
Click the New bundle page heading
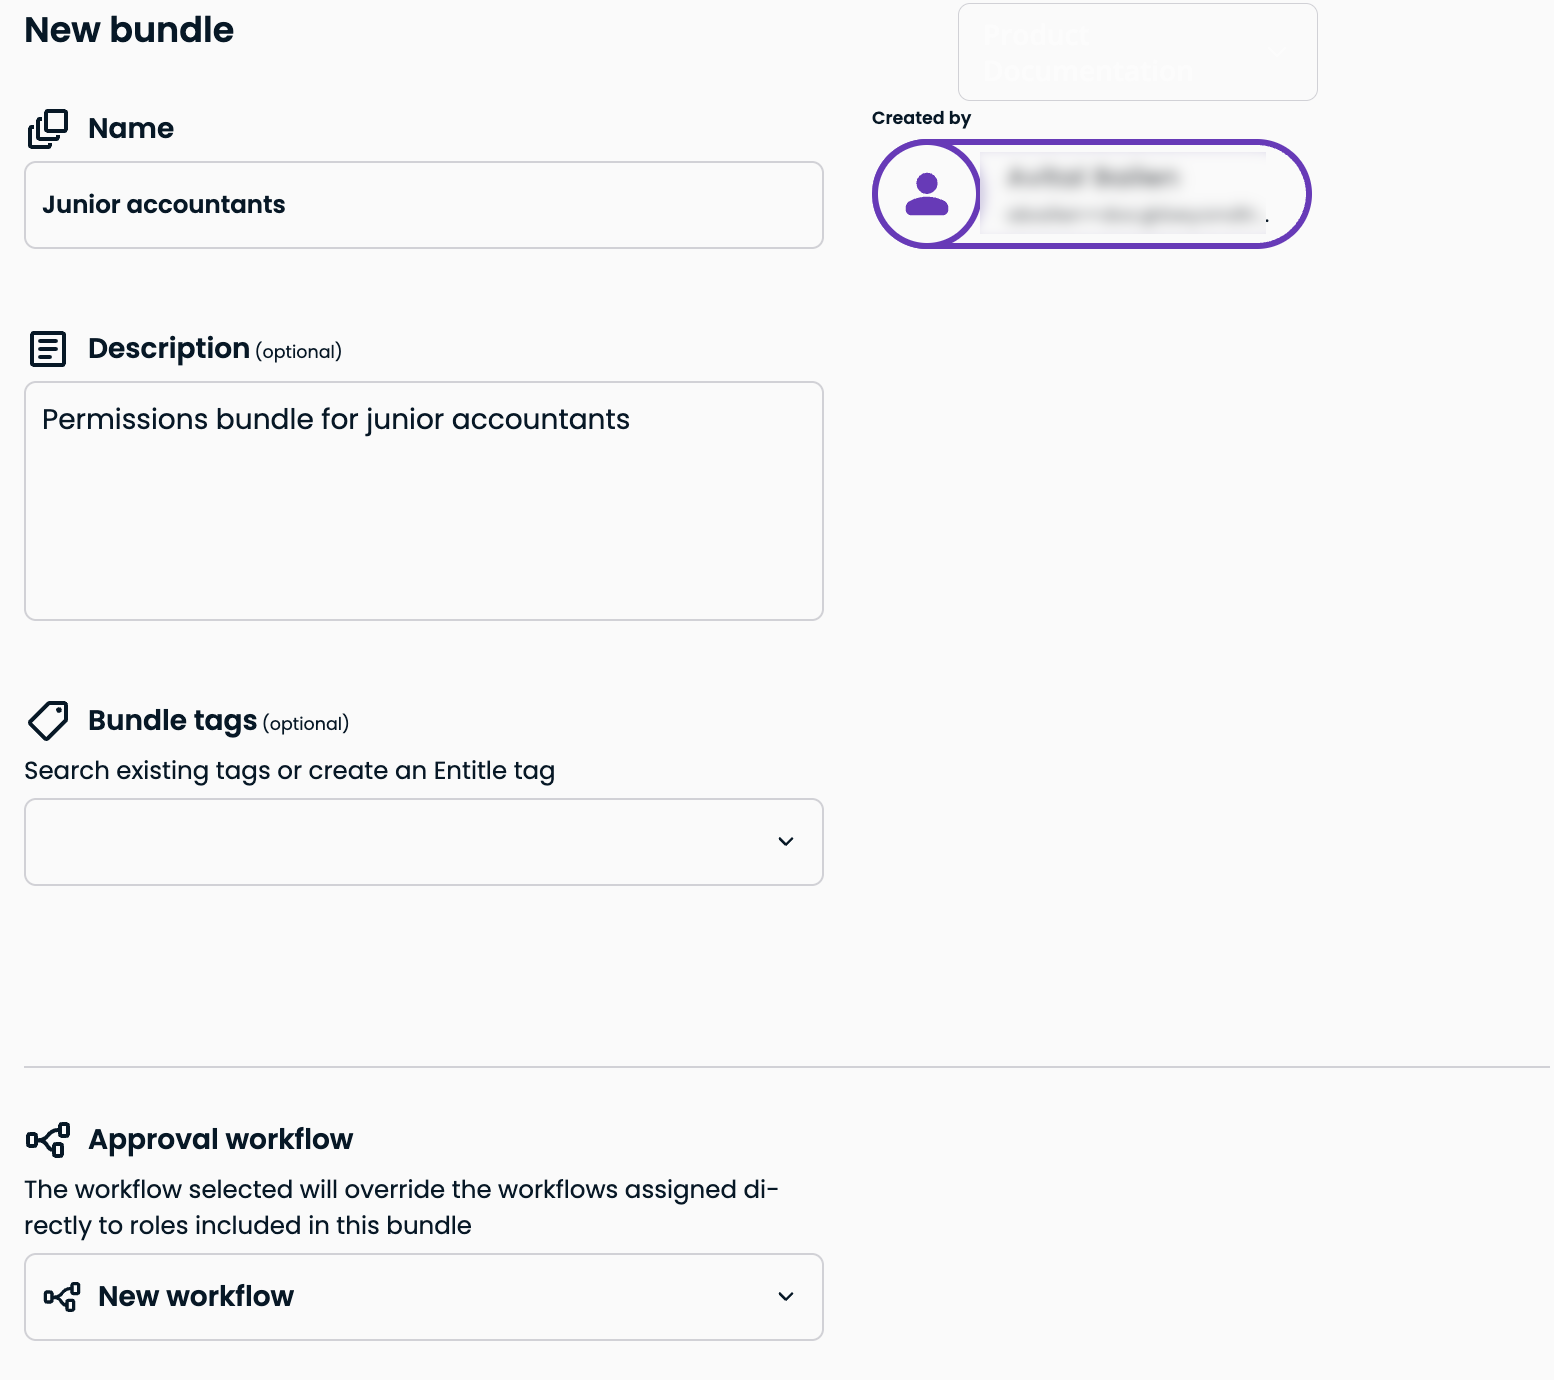coord(129,30)
